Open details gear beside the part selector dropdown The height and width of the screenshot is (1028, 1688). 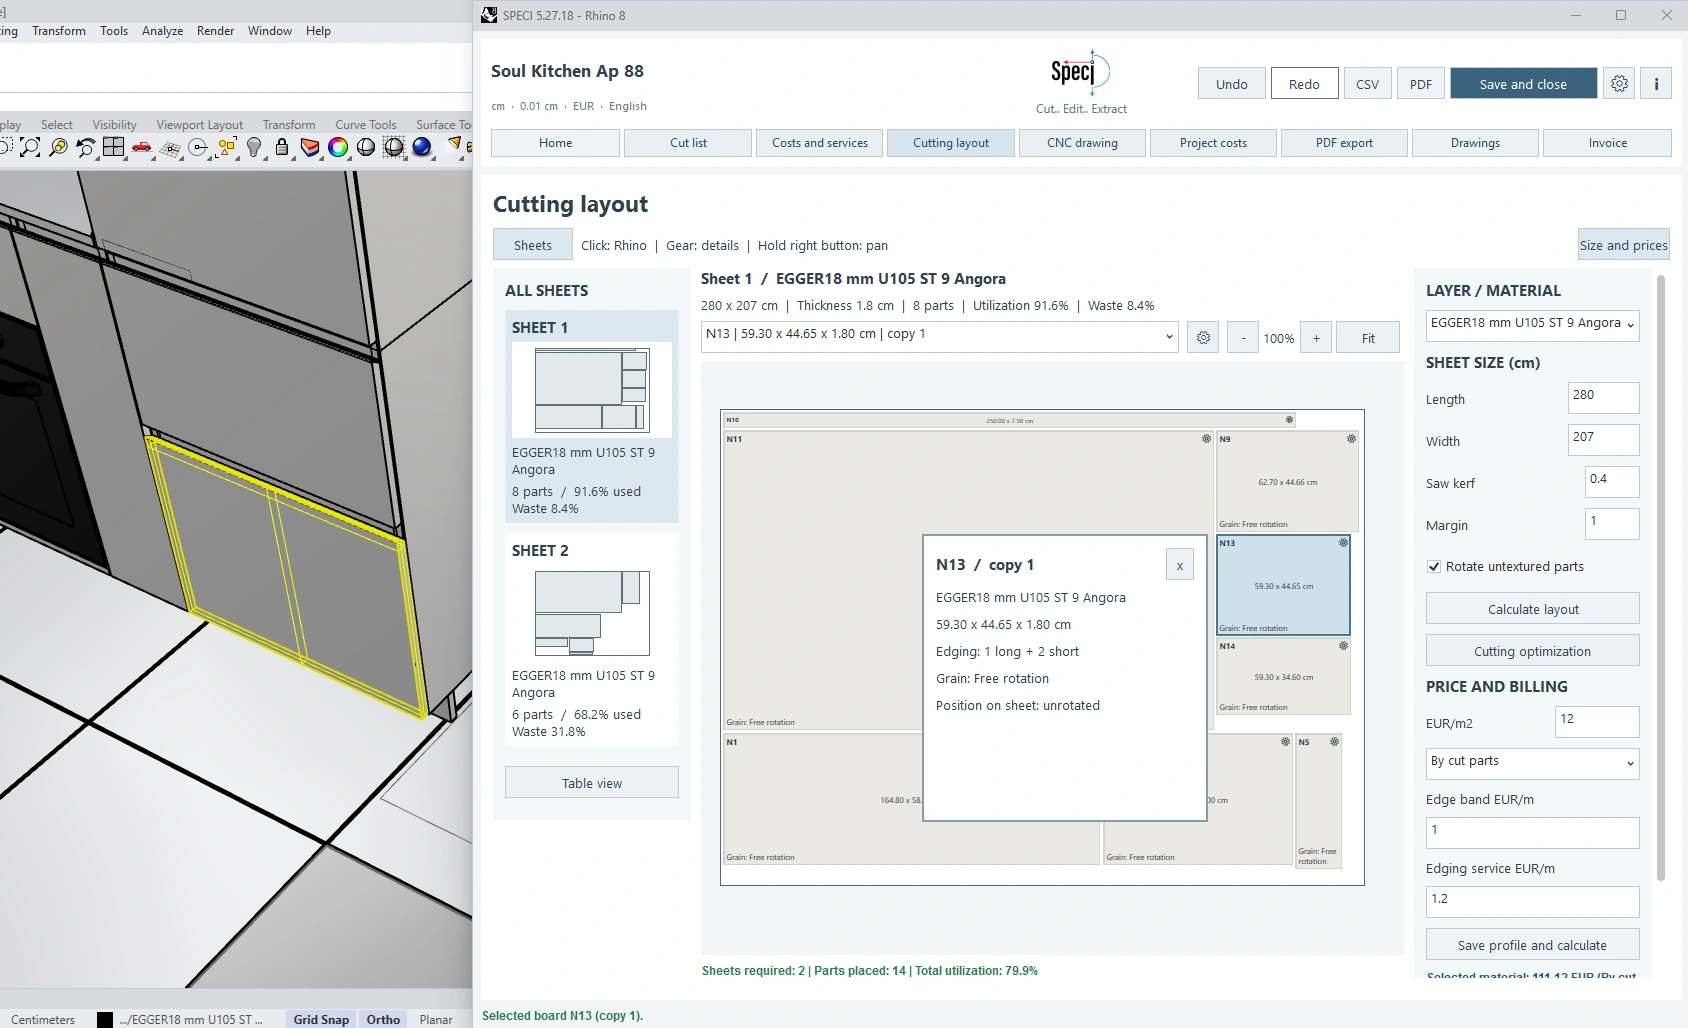(1203, 338)
